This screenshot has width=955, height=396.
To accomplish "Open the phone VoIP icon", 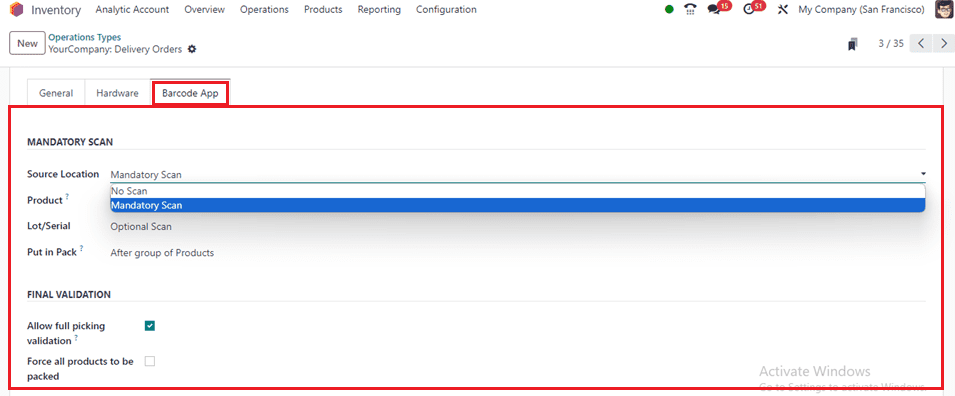I will click(689, 10).
